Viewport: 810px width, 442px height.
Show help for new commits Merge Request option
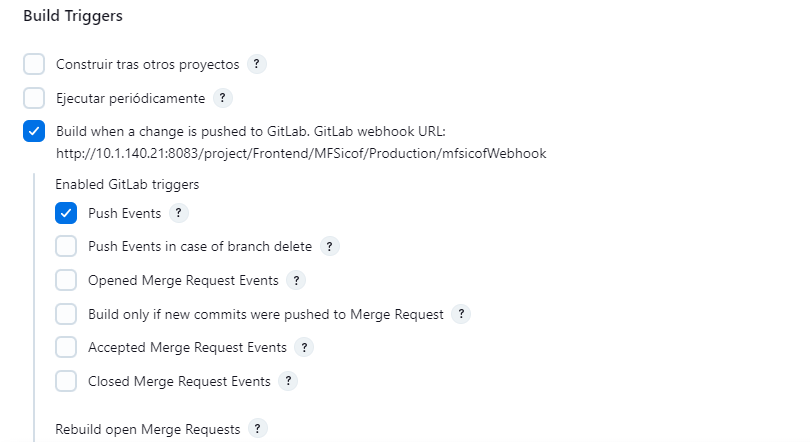coord(460,314)
